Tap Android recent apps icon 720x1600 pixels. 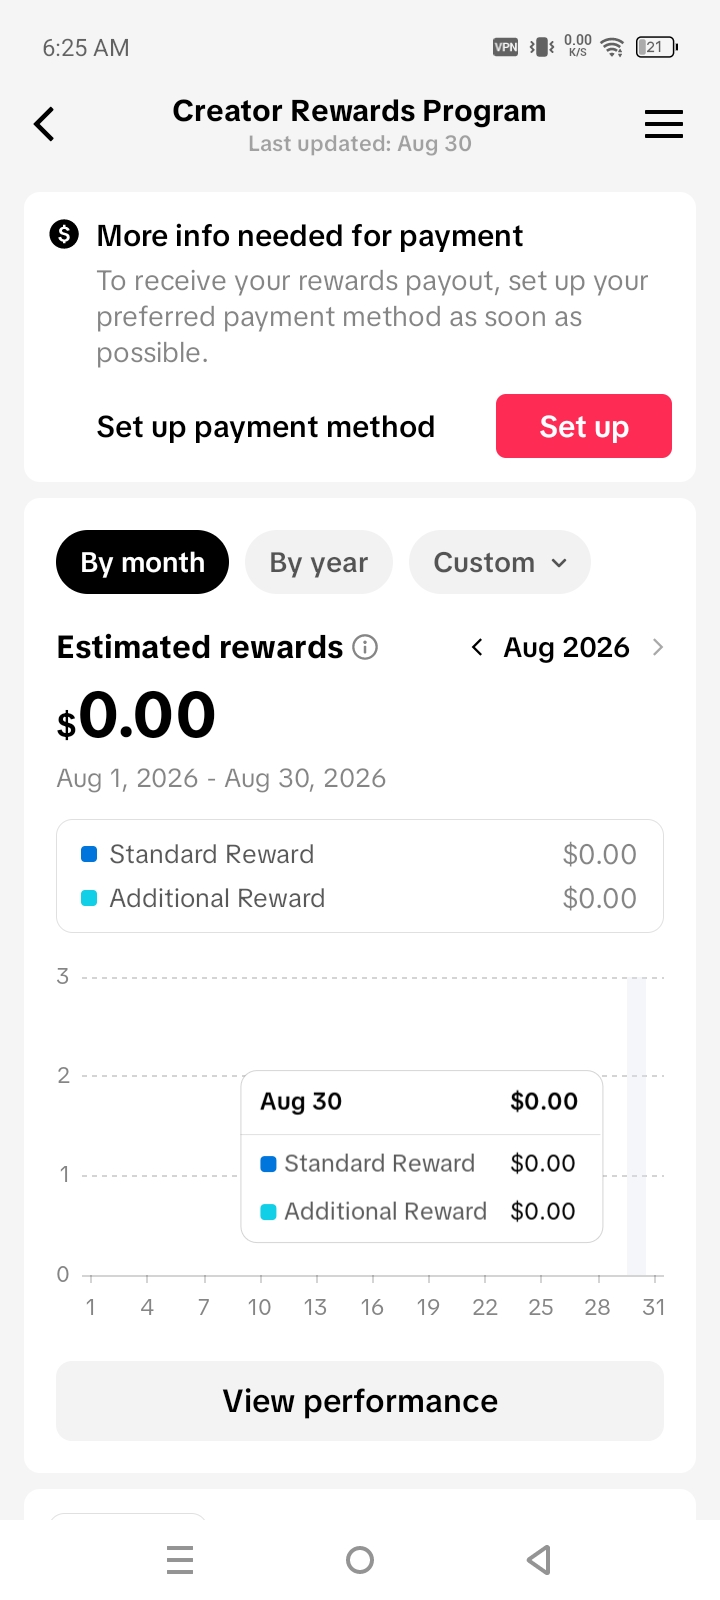pos(180,1560)
